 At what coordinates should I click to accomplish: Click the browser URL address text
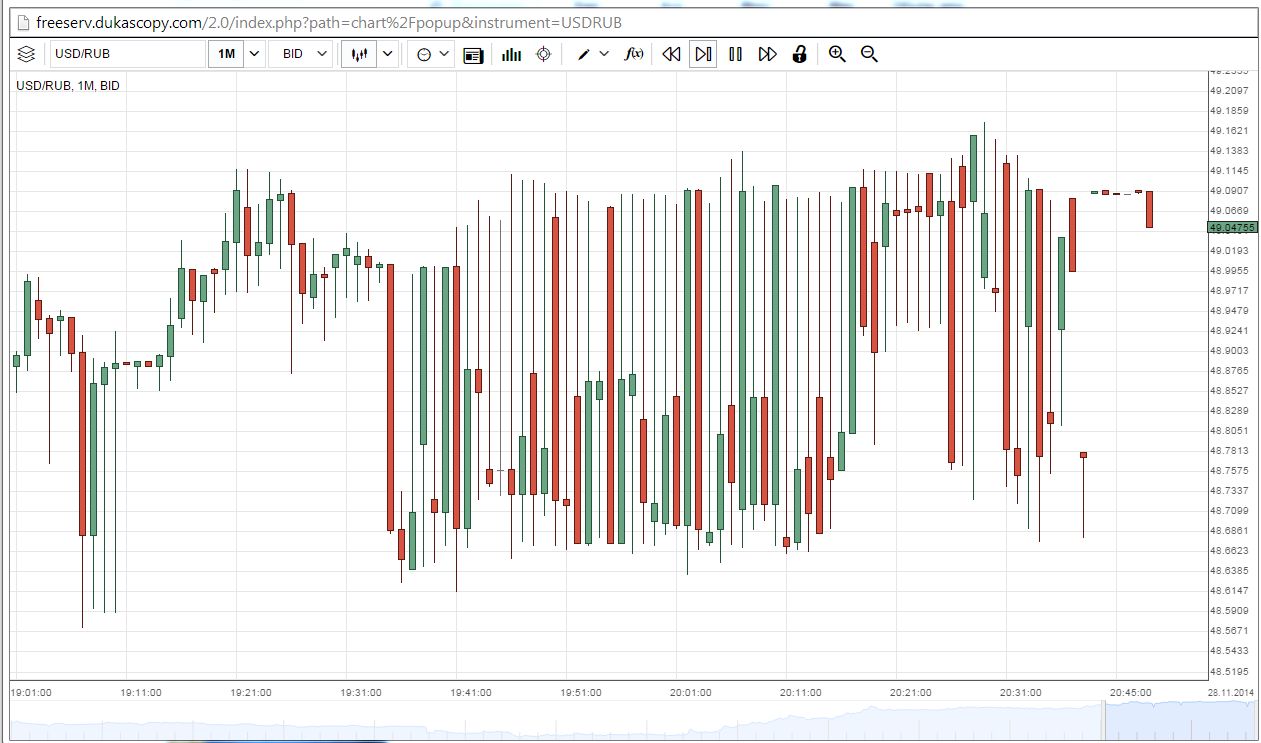pos(329,22)
